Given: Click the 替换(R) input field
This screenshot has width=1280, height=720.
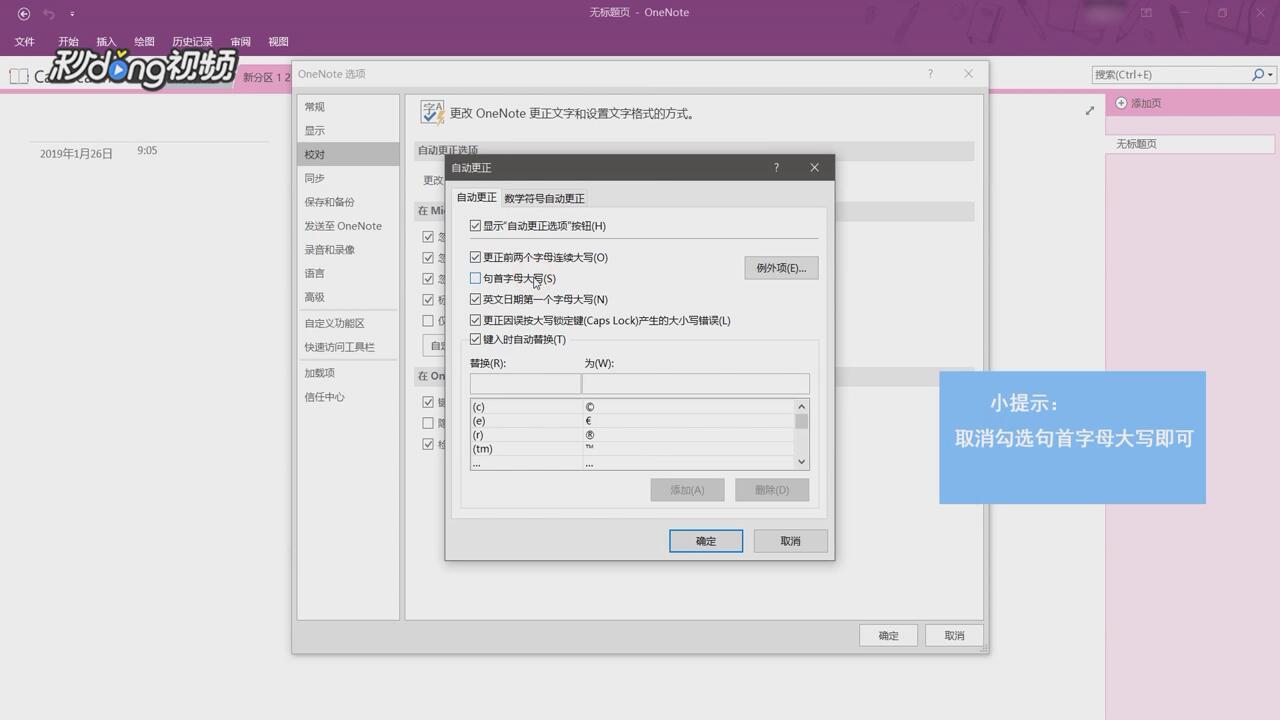Looking at the screenshot, I should tap(525, 383).
